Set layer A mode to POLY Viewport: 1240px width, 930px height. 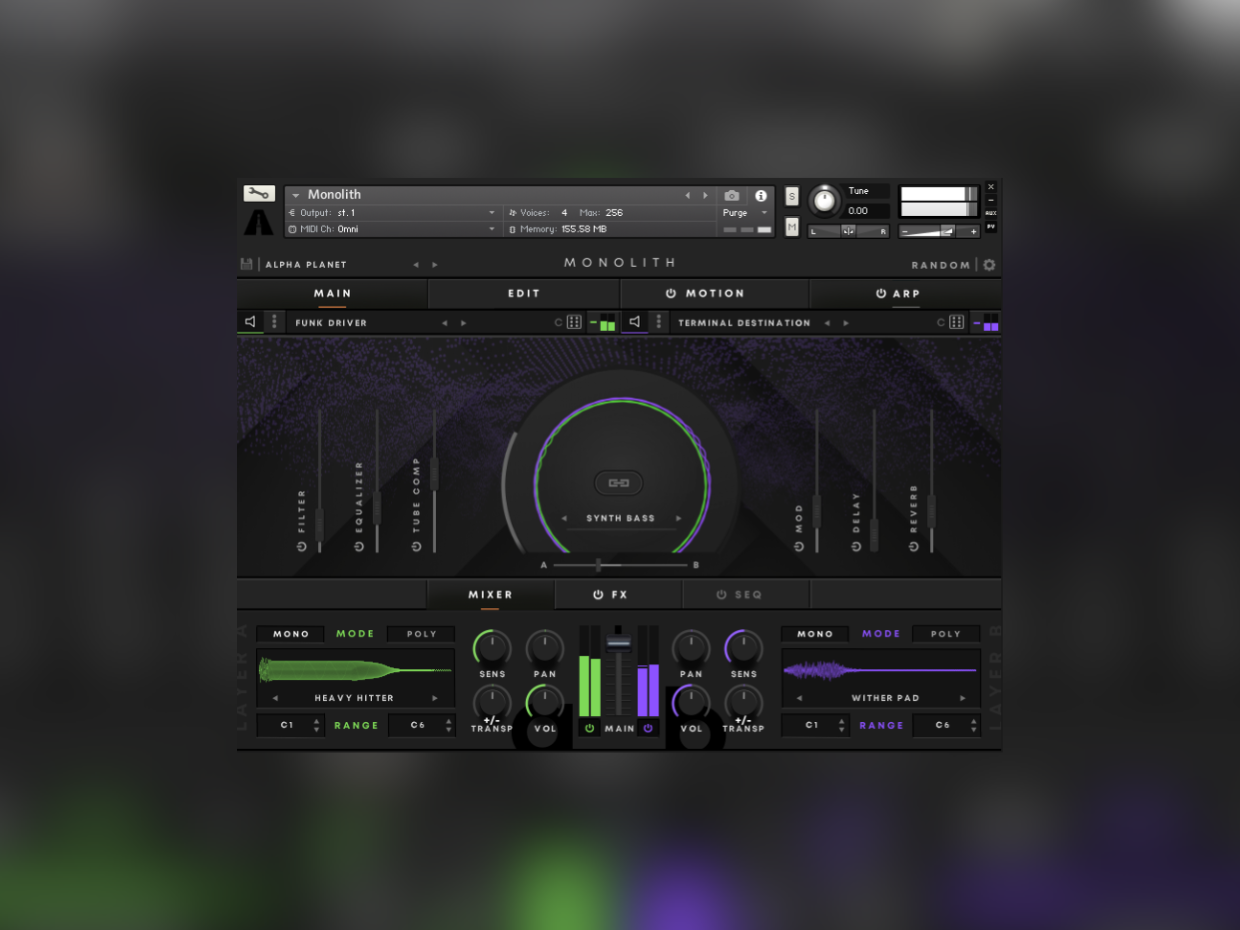coord(421,633)
